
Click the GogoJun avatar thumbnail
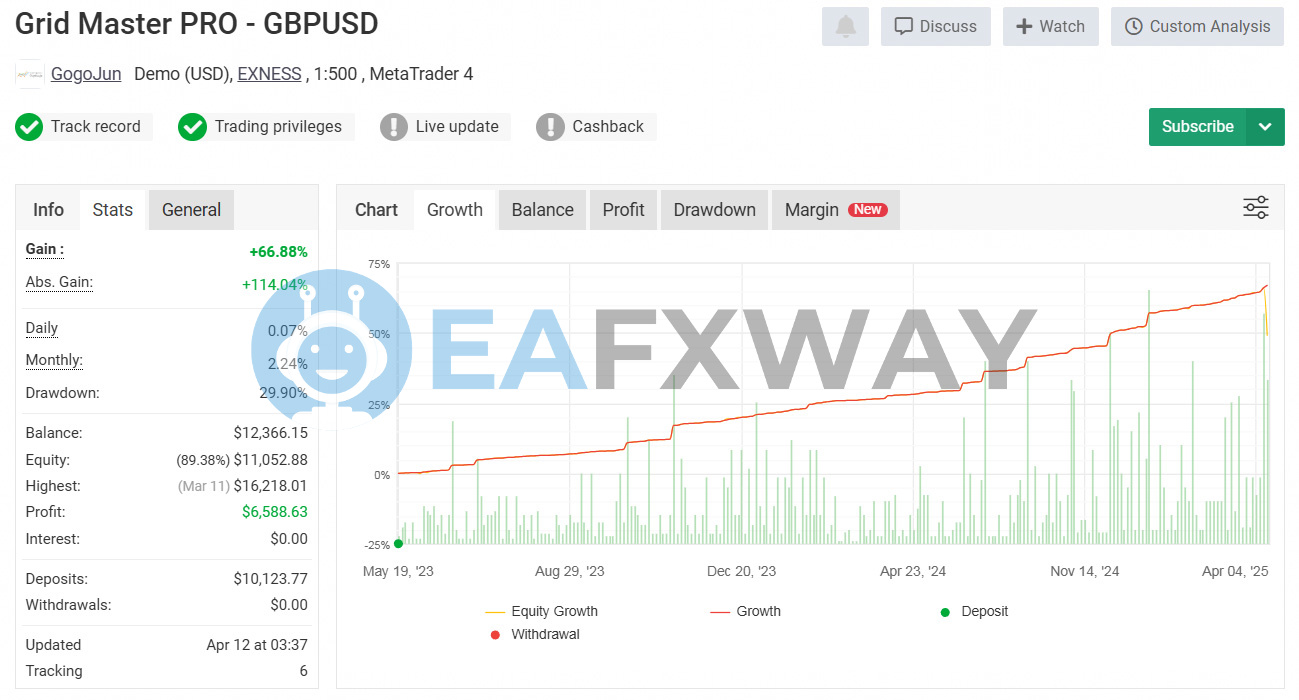(30, 74)
